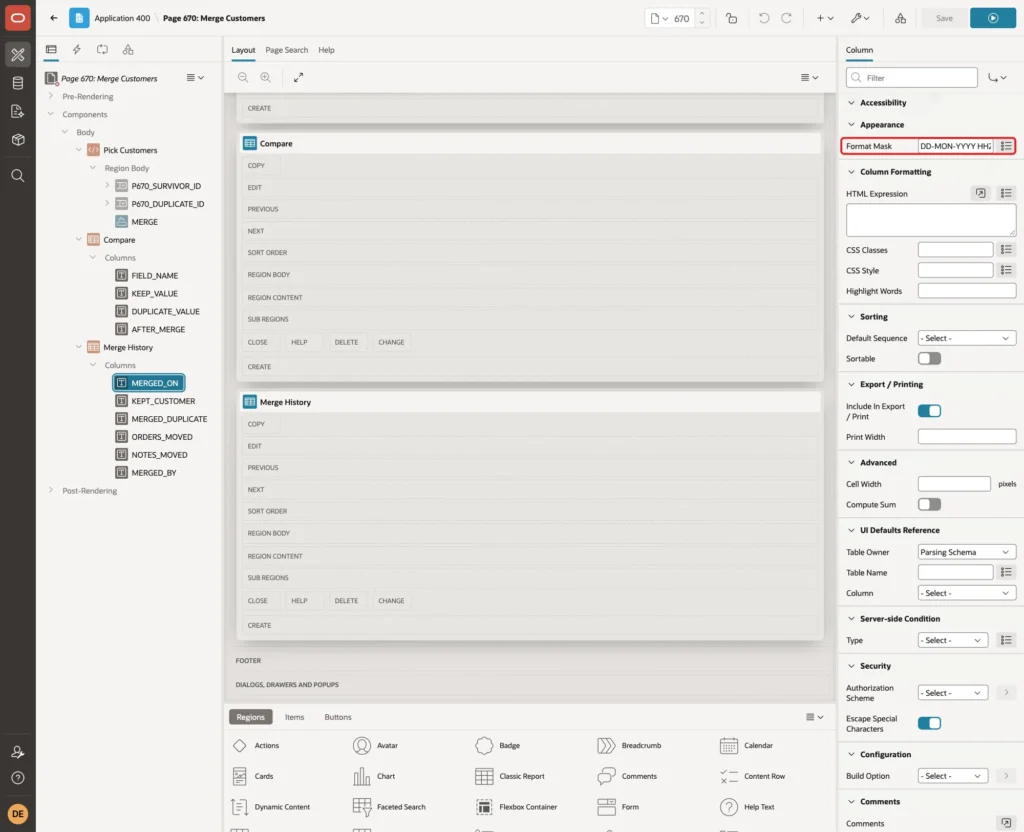Pick the Classic Report region from gallery
The height and width of the screenshot is (832, 1024).
click(510, 776)
